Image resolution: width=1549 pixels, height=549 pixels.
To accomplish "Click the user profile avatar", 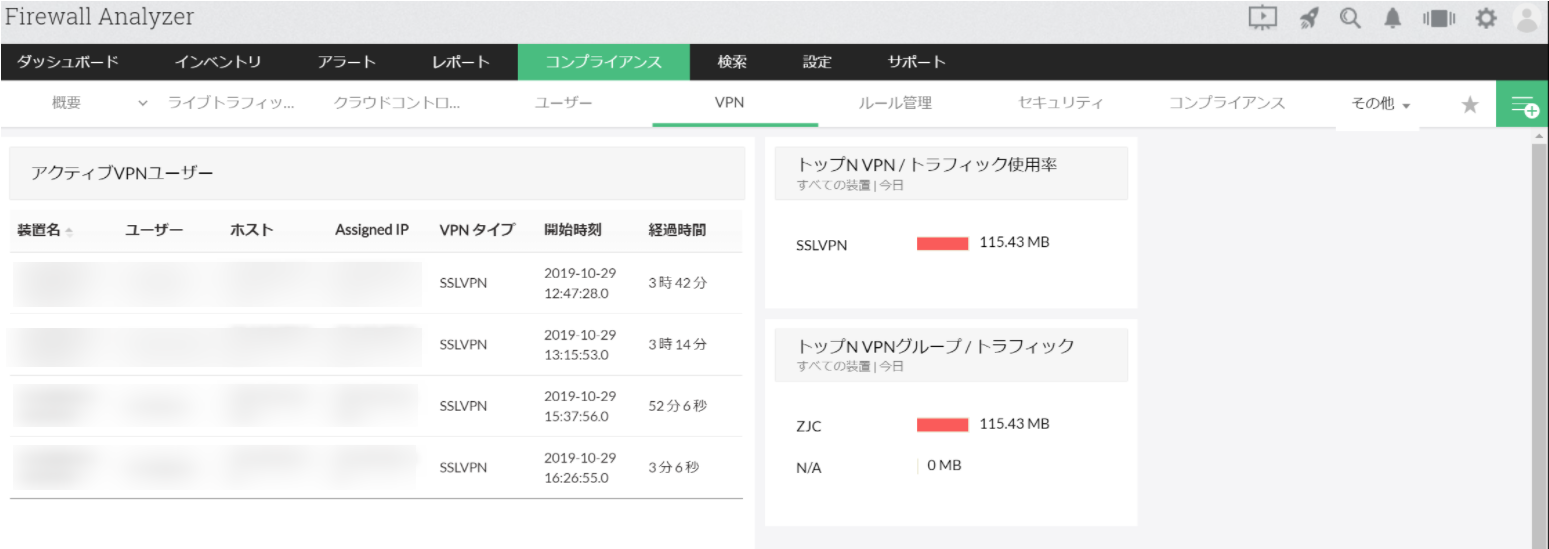I will [x=1527, y=18].
